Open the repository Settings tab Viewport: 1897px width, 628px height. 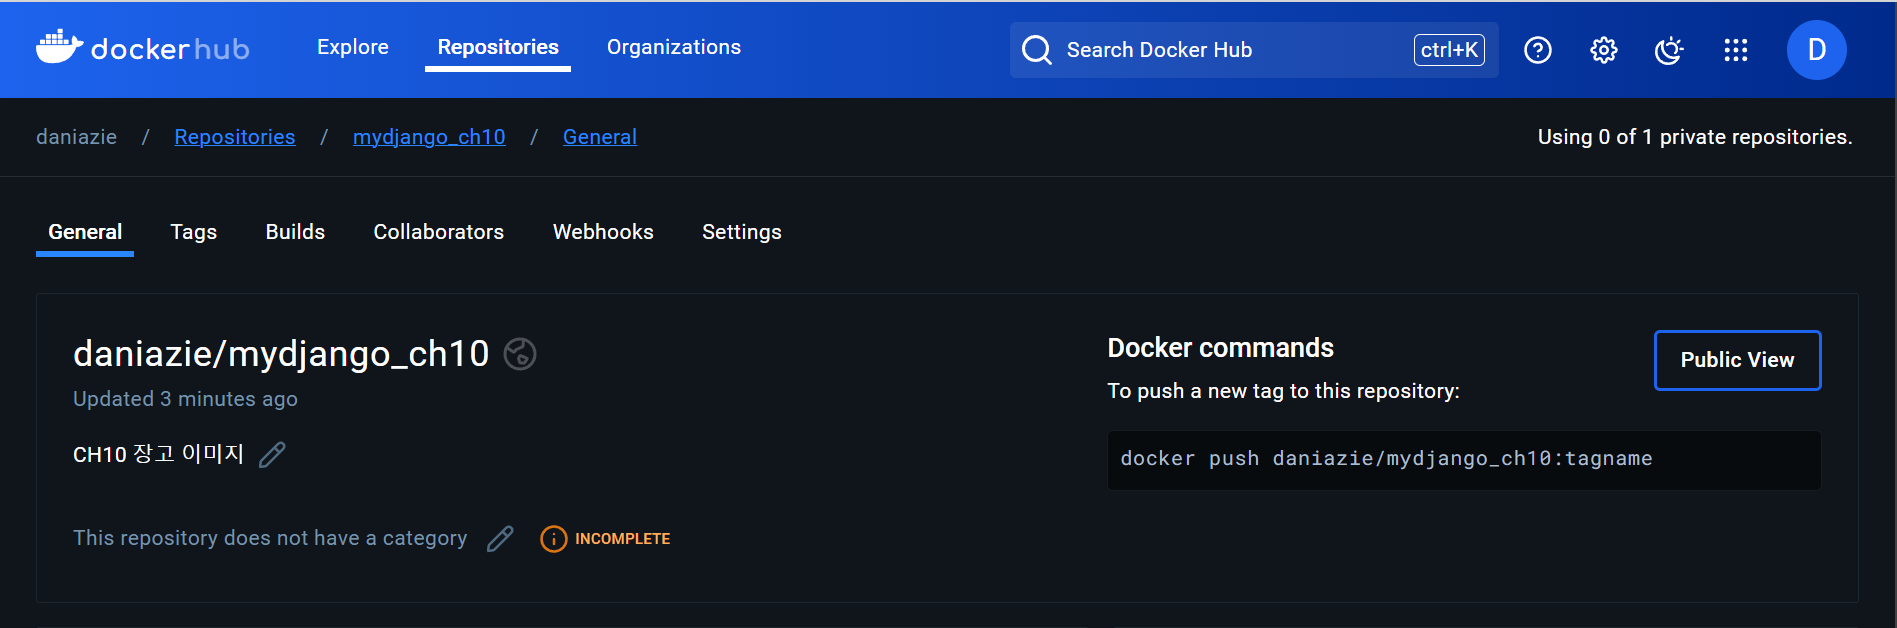[741, 232]
